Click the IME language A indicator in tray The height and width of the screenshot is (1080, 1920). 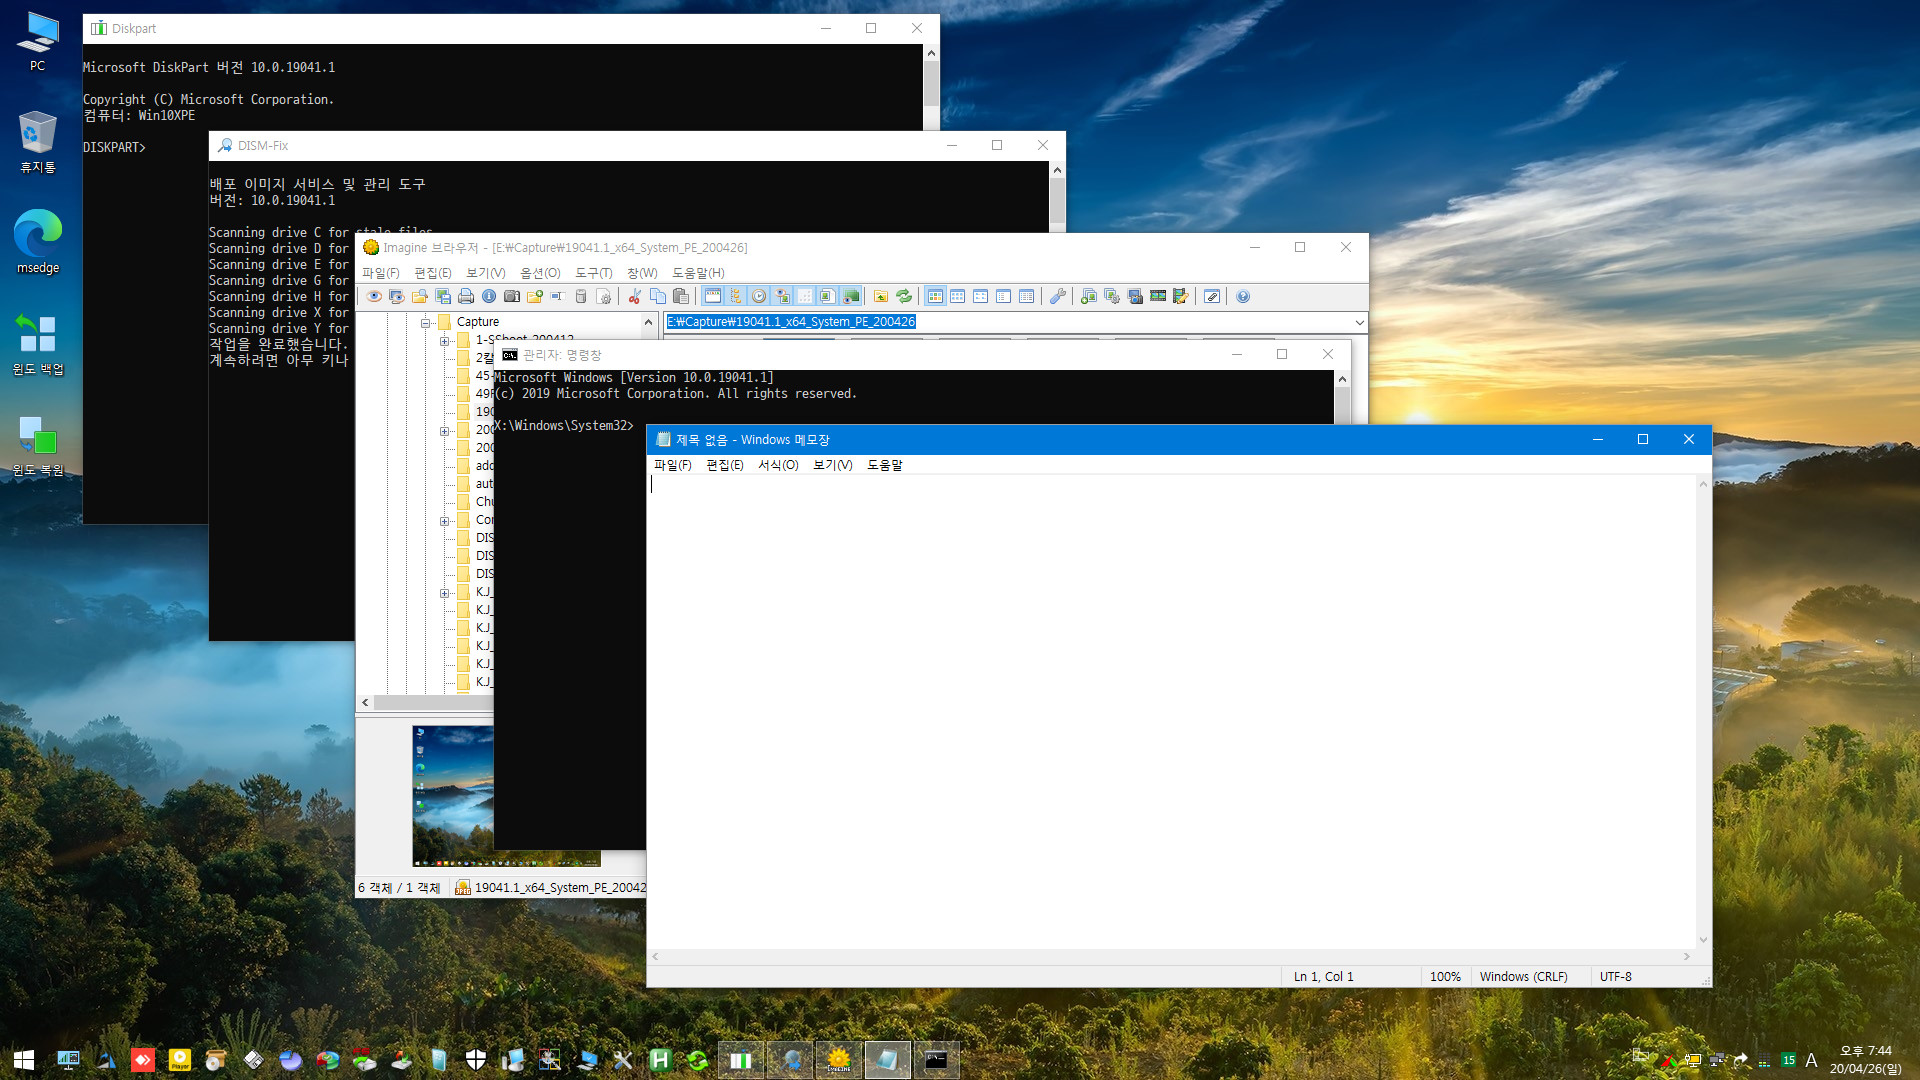click(x=1811, y=1060)
